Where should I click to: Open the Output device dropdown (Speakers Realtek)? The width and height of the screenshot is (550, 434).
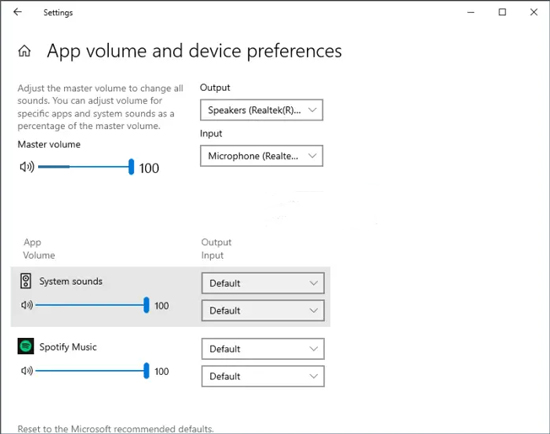(x=261, y=110)
